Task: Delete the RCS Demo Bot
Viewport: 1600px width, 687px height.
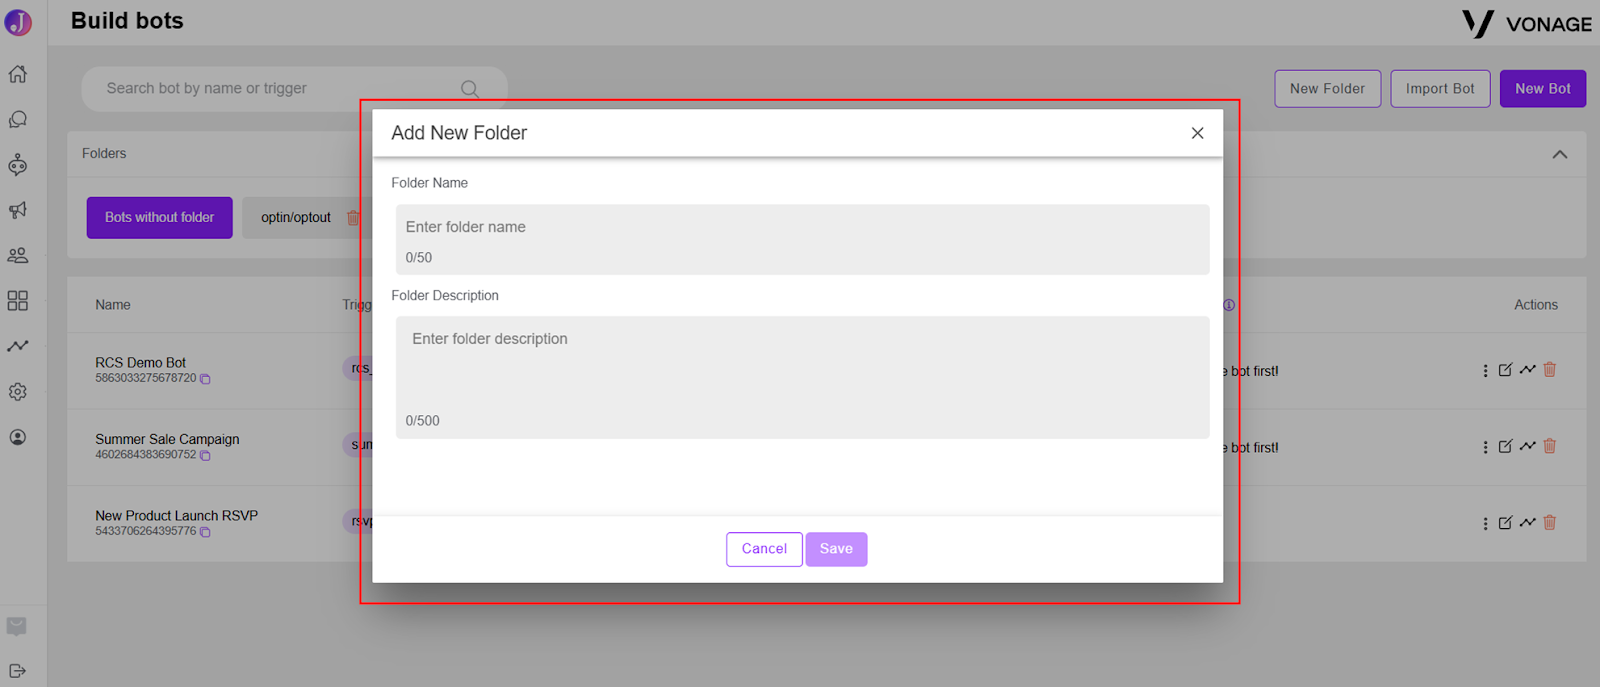Action: point(1549,370)
